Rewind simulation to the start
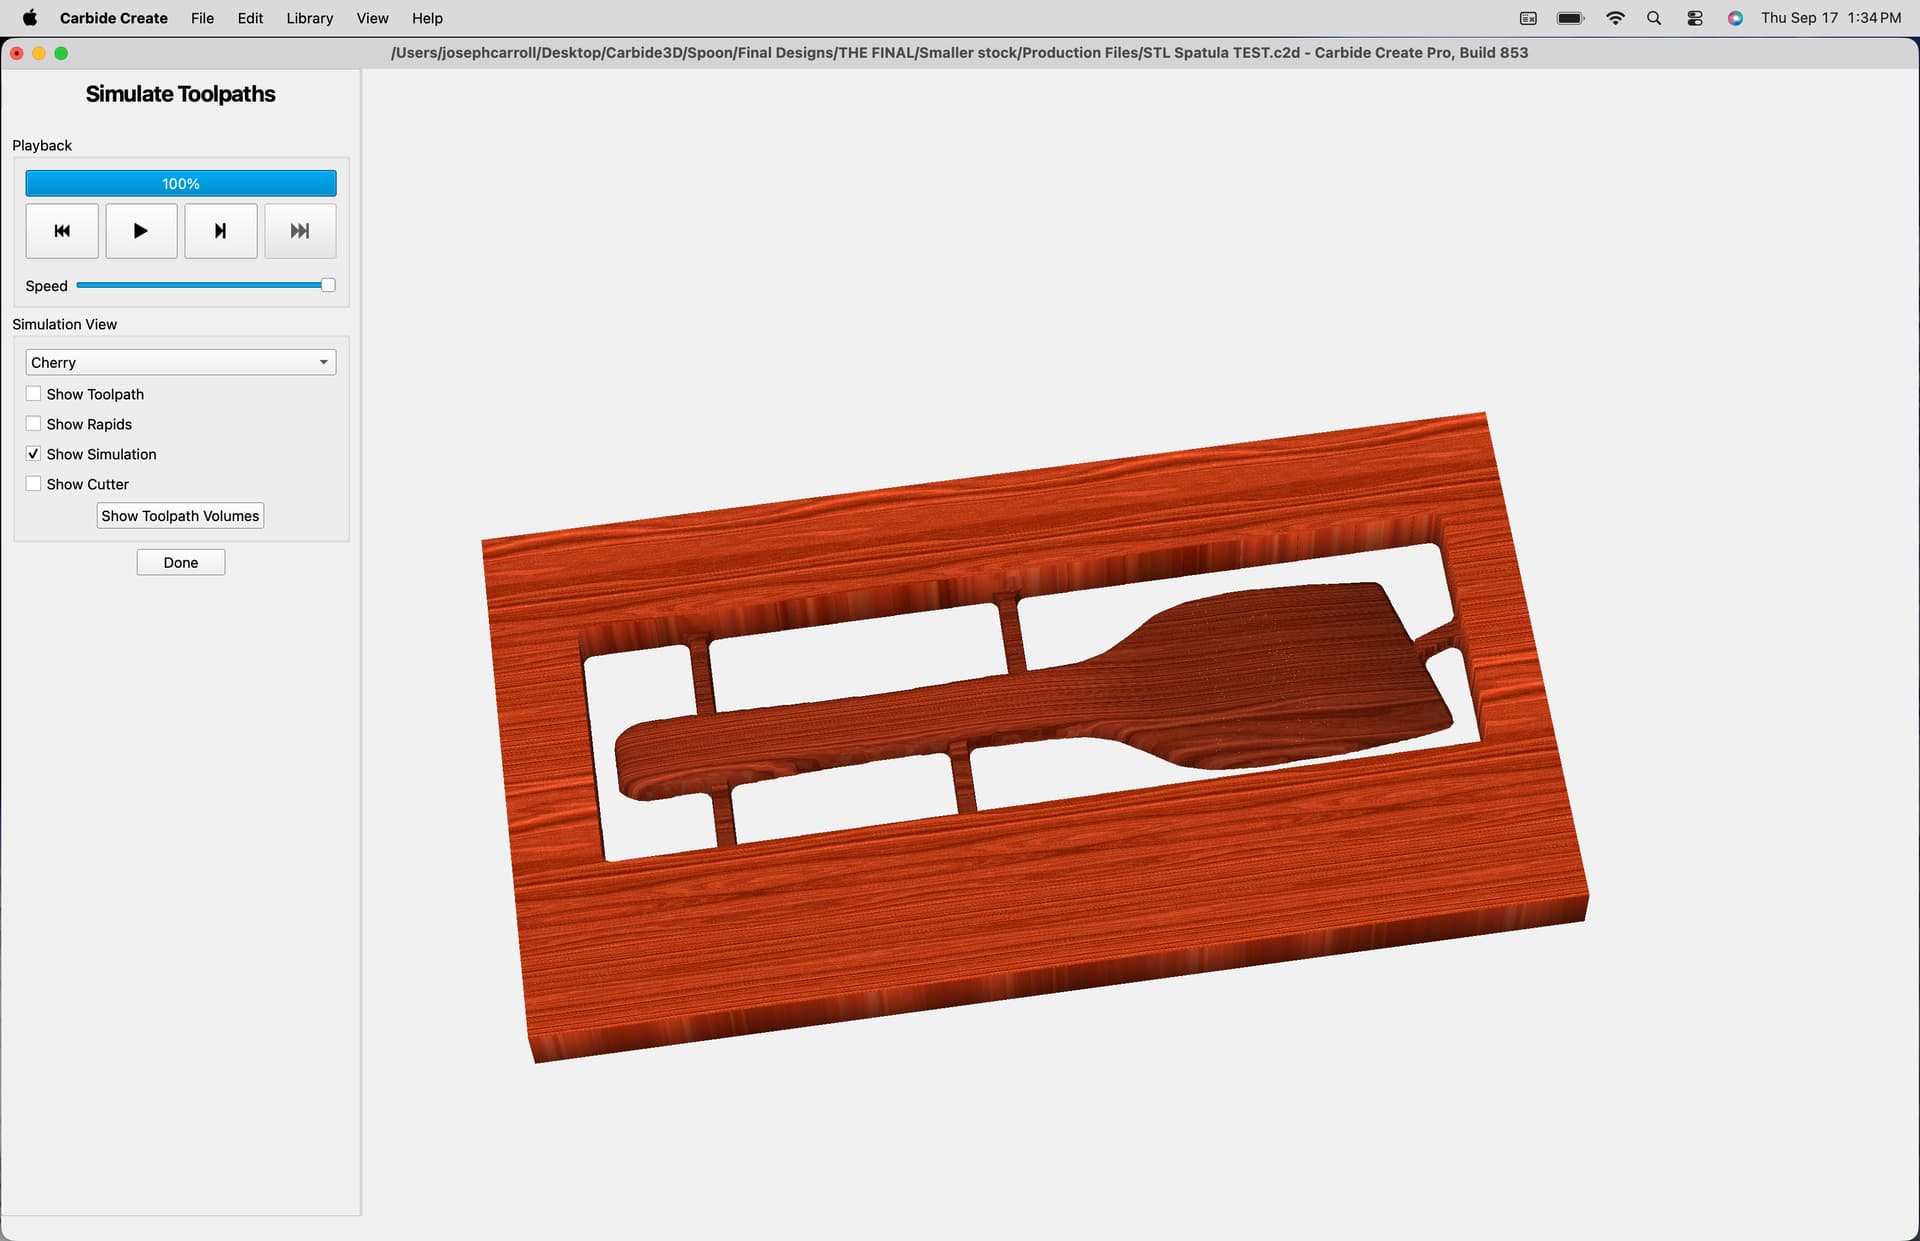1920x1241 pixels. tap(62, 231)
